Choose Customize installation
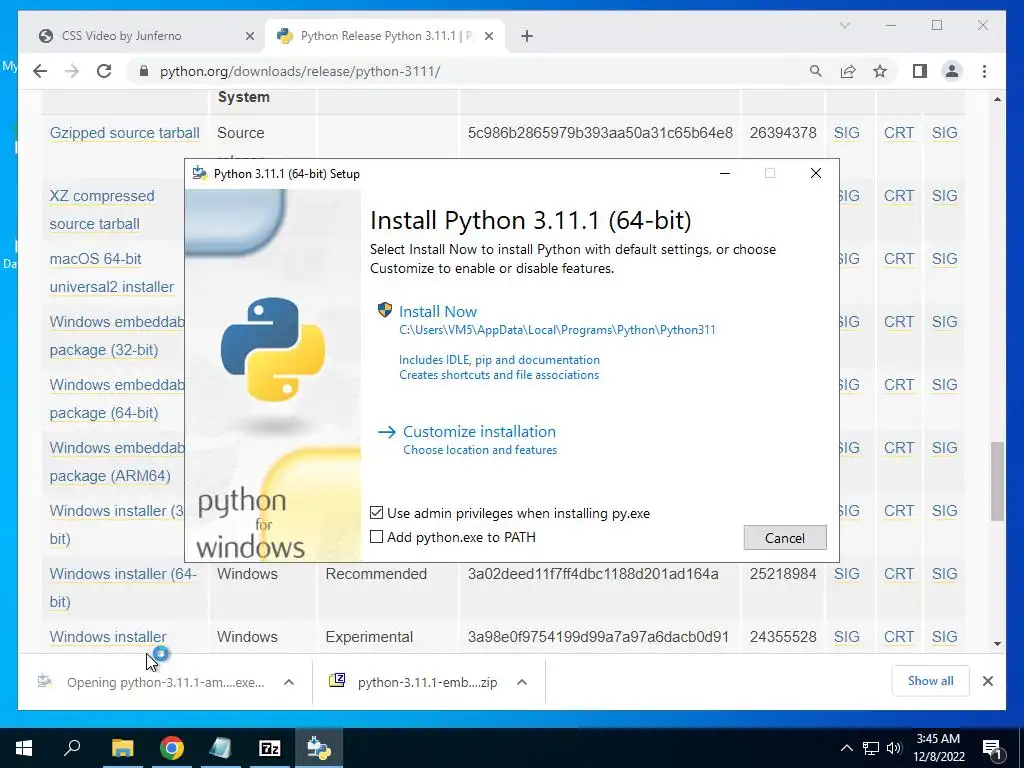Image resolution: width=1024 pixels, height=768 pixels. 479,432
